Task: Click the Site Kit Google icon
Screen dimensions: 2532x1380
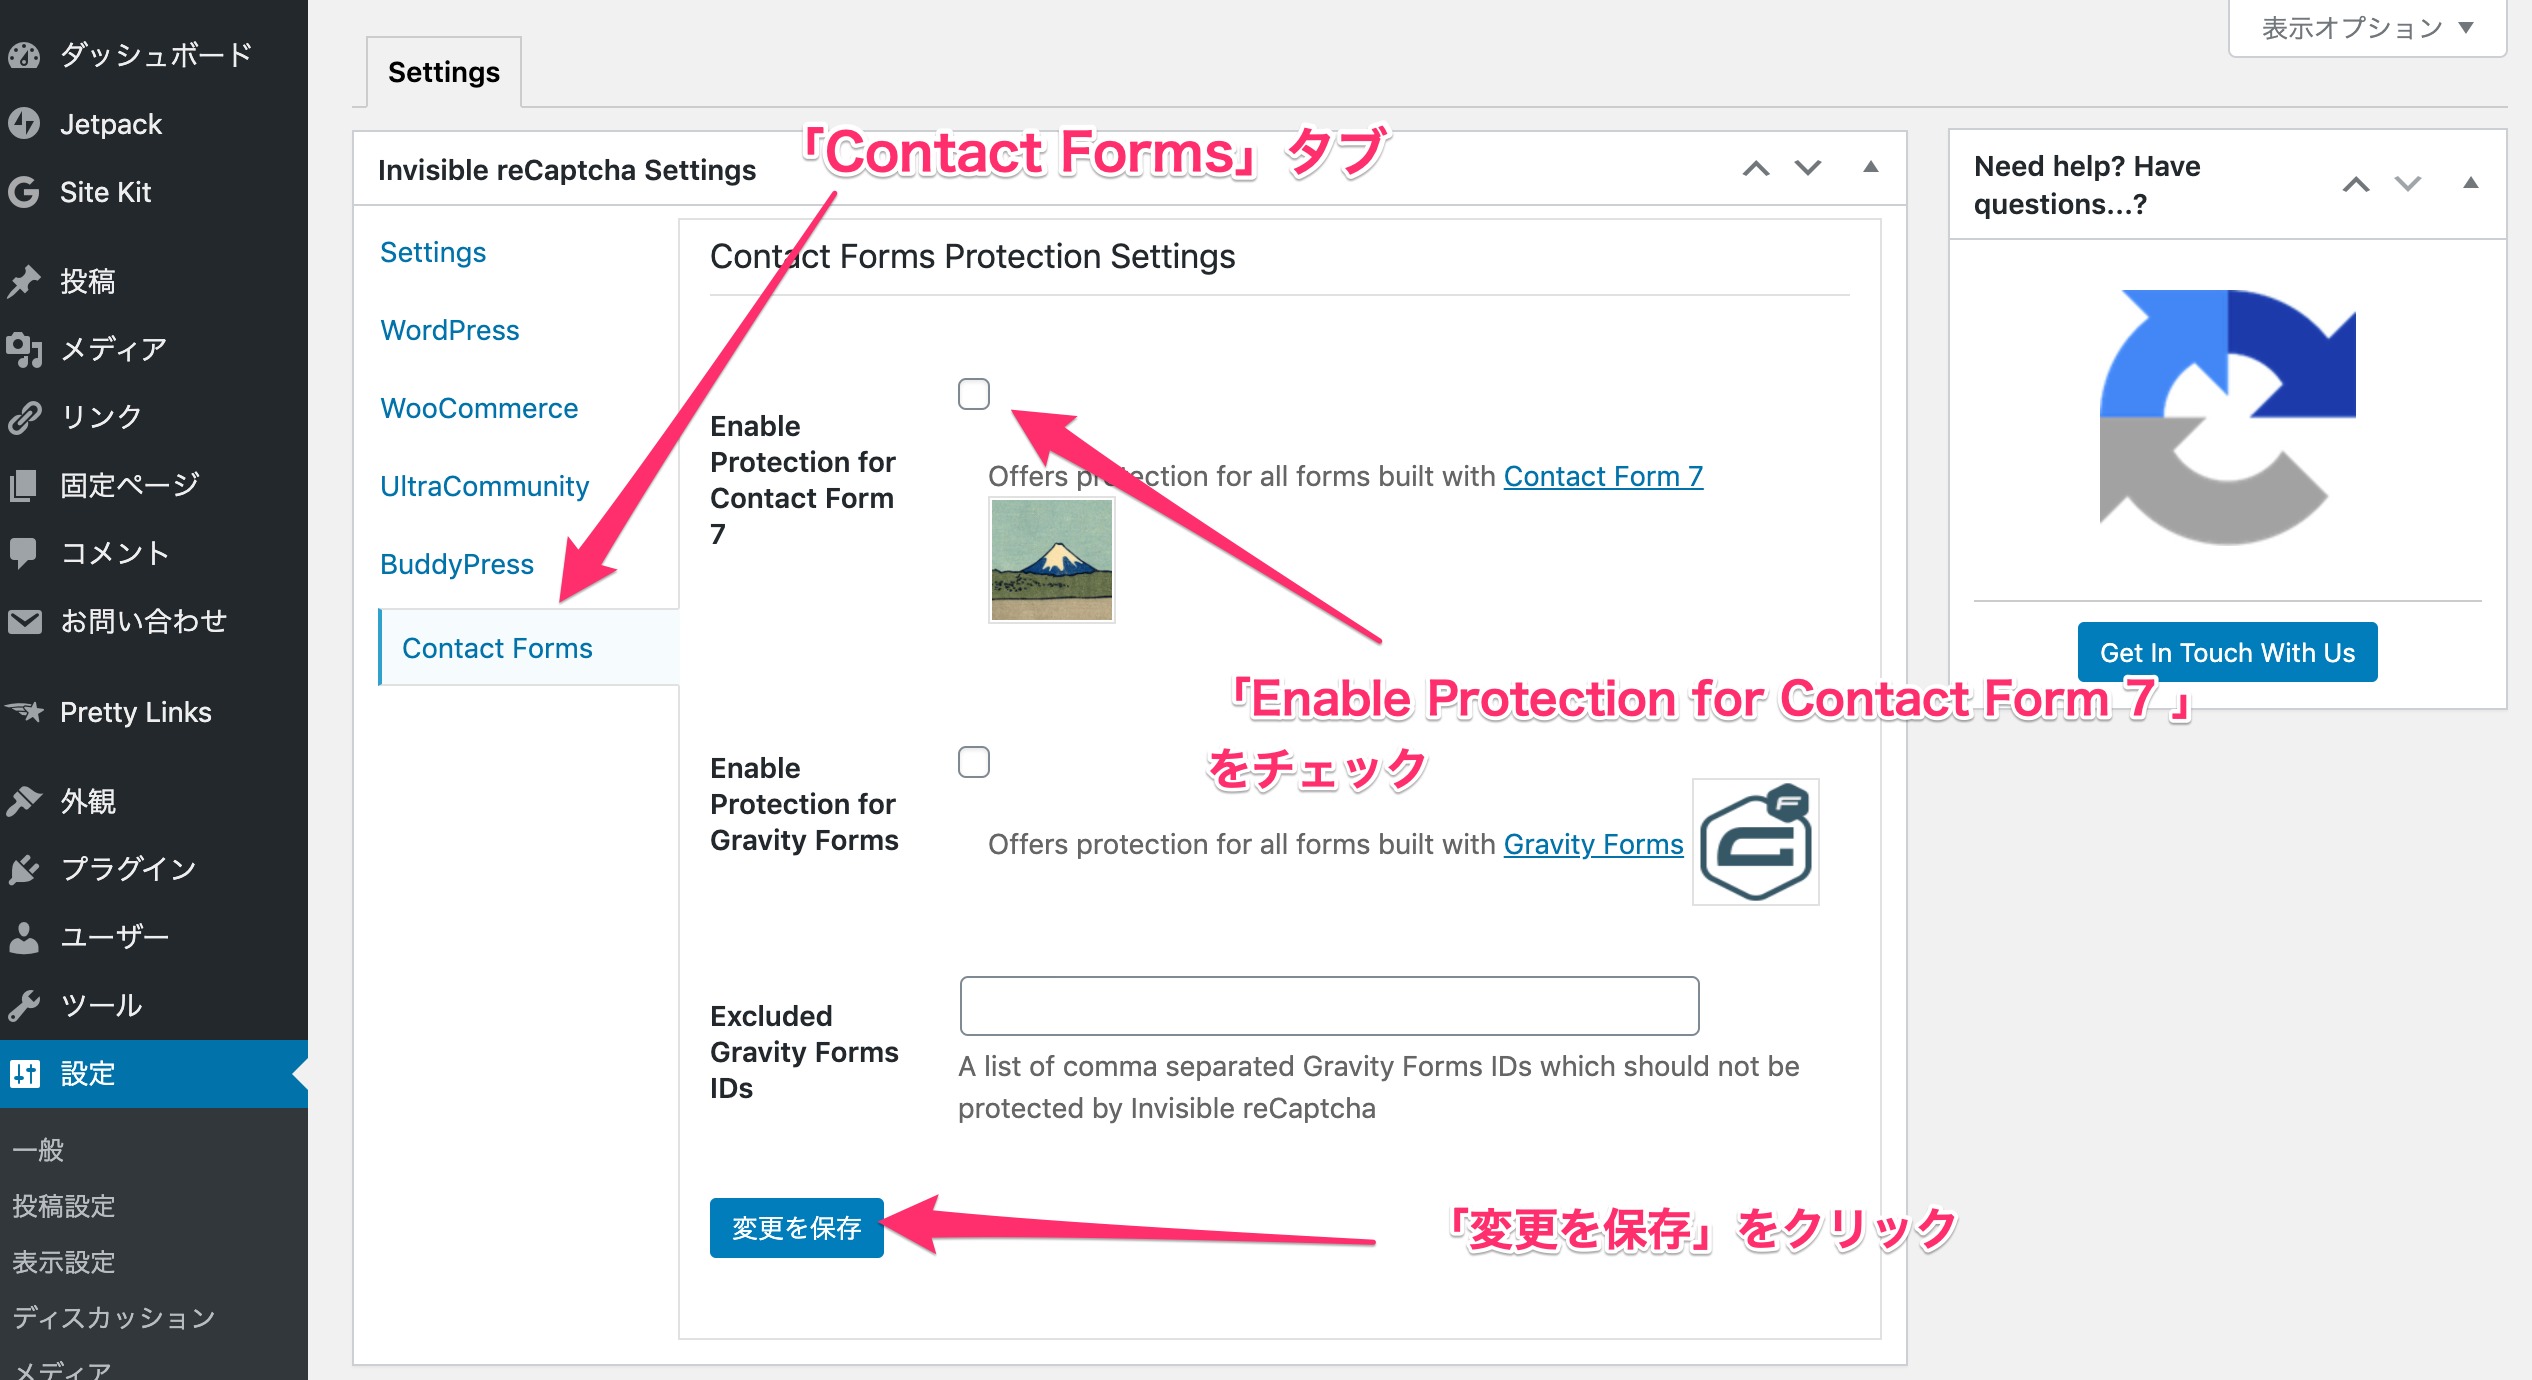Action: (24, 192)
